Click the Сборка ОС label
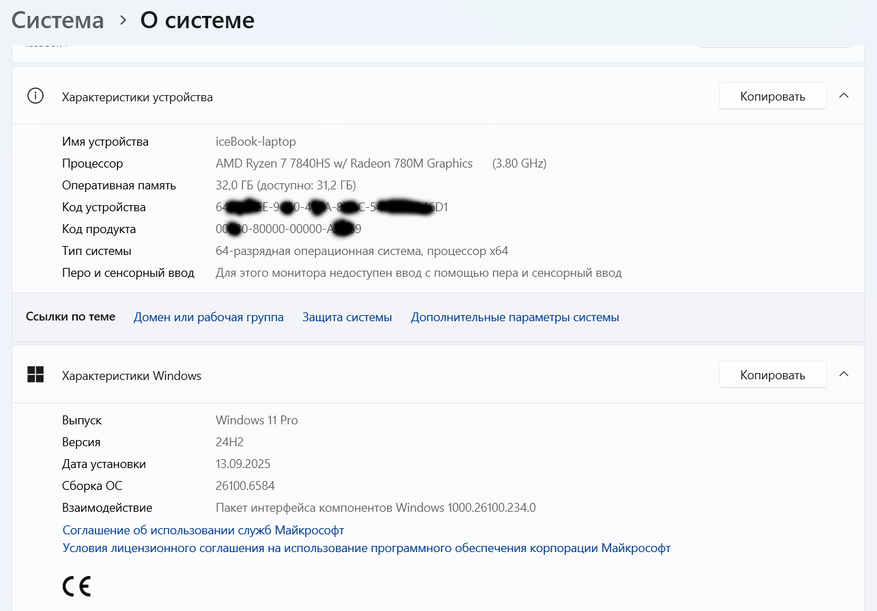Screen dimensions: 877x611 pyautogui.click(x=92, y=486)
